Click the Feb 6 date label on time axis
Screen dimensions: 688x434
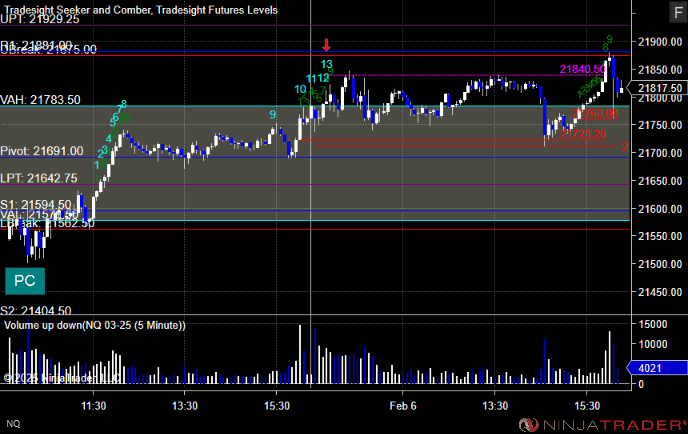point(403,406)
